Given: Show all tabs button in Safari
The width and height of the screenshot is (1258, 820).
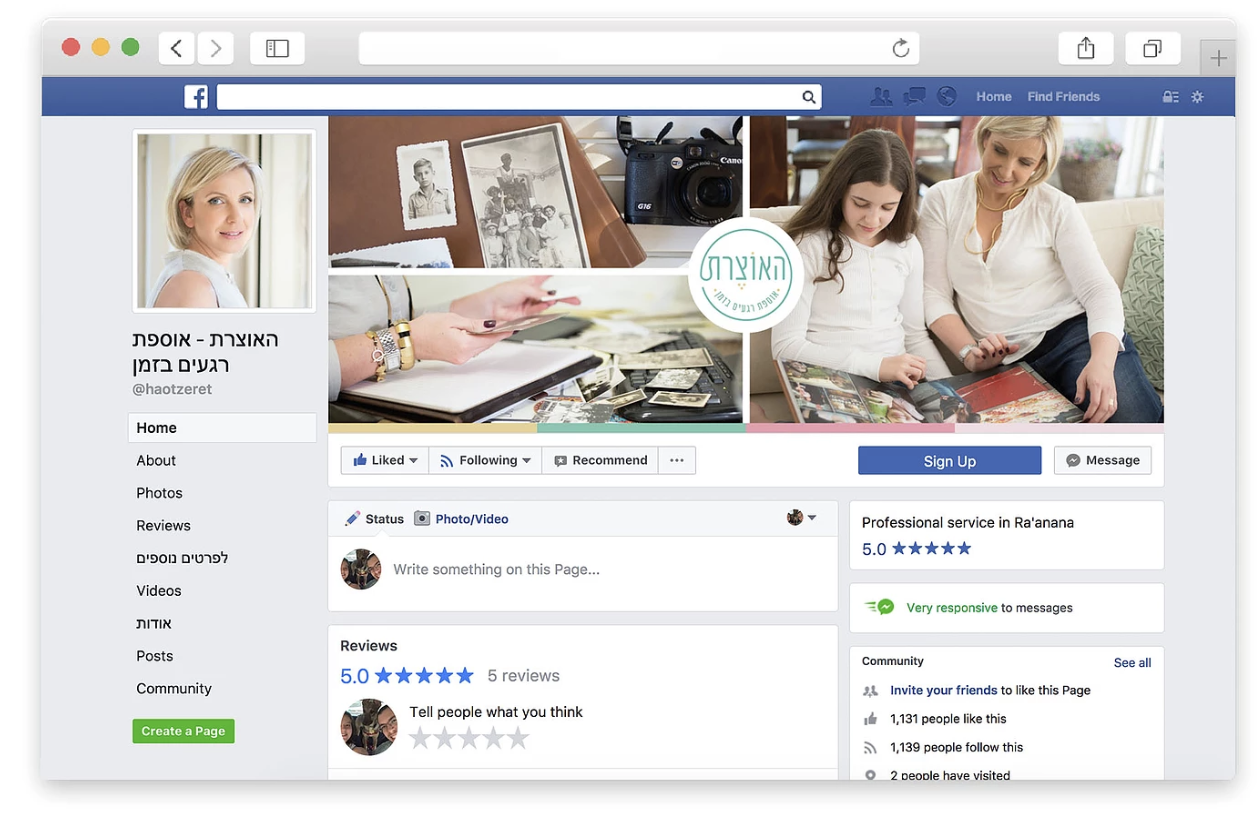Looking at the screenshot, I should tap(1153, 48).
